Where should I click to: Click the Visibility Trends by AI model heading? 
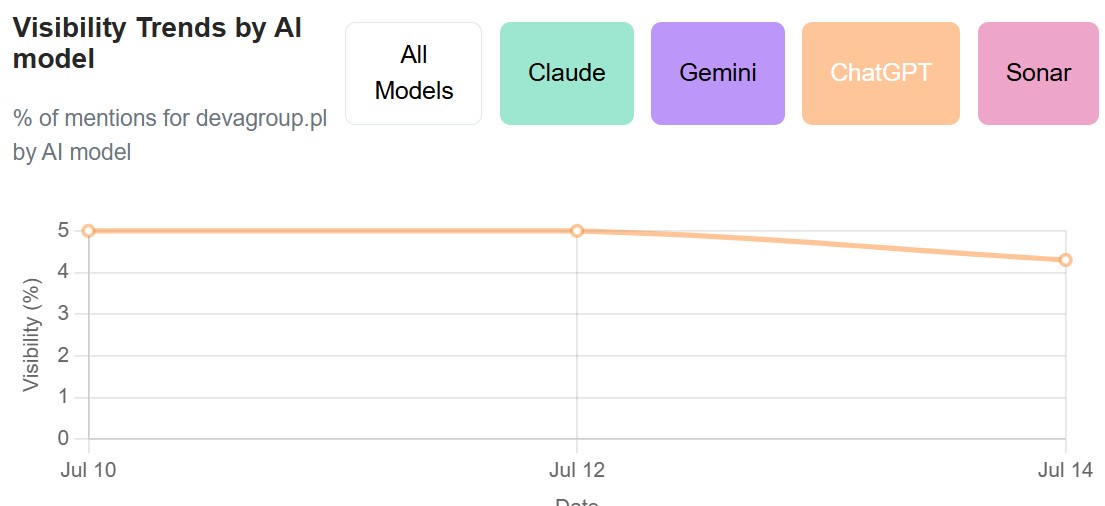158,44
